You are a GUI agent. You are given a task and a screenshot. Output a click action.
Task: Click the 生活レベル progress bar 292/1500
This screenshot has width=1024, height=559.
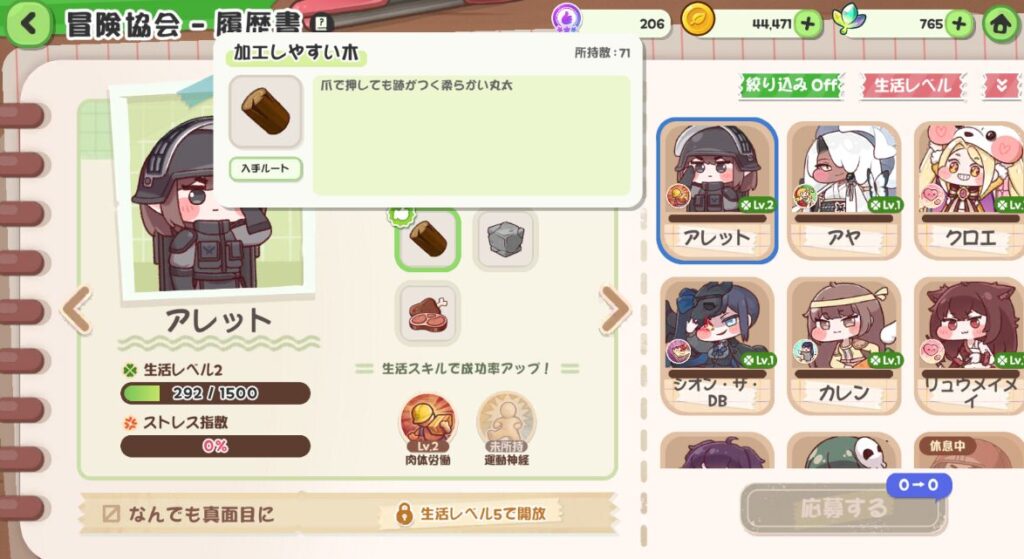pyautogui.click(x=216, y=393)
